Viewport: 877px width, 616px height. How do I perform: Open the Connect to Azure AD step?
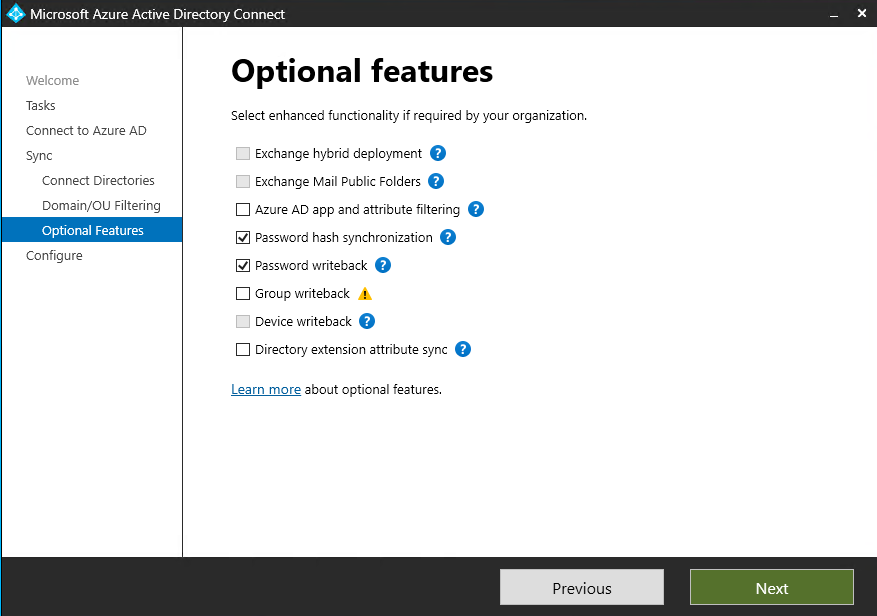click(x=86, y=131)
